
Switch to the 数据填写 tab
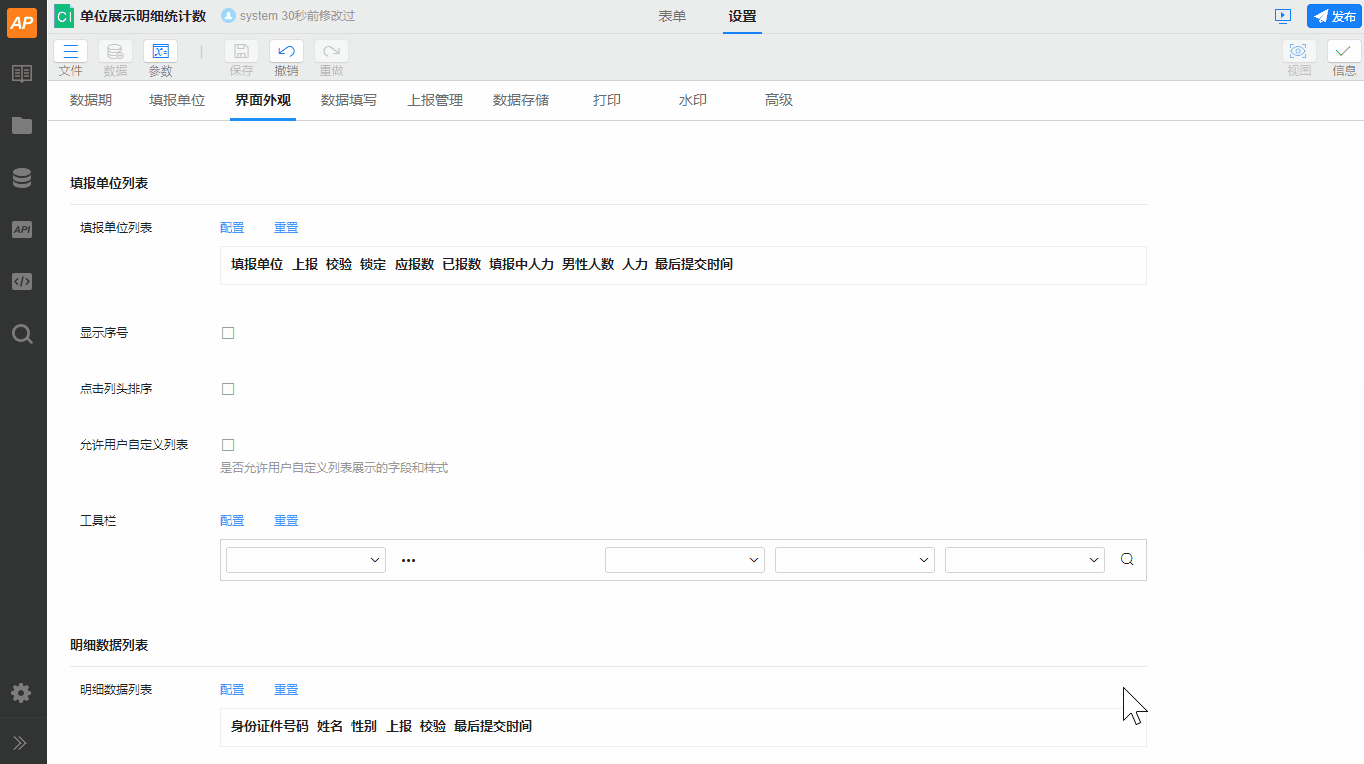349,100
